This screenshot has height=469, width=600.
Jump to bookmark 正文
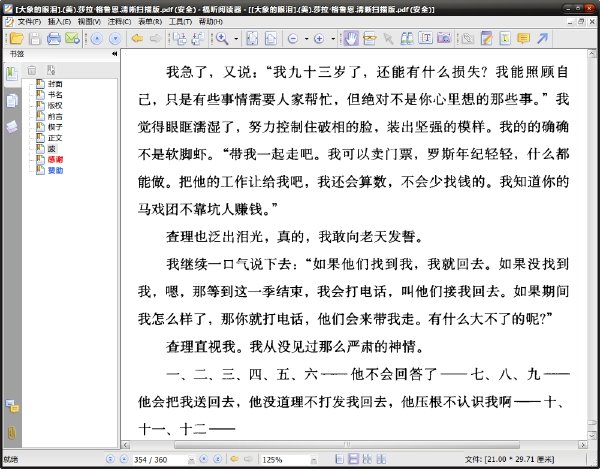click(55, 138)
